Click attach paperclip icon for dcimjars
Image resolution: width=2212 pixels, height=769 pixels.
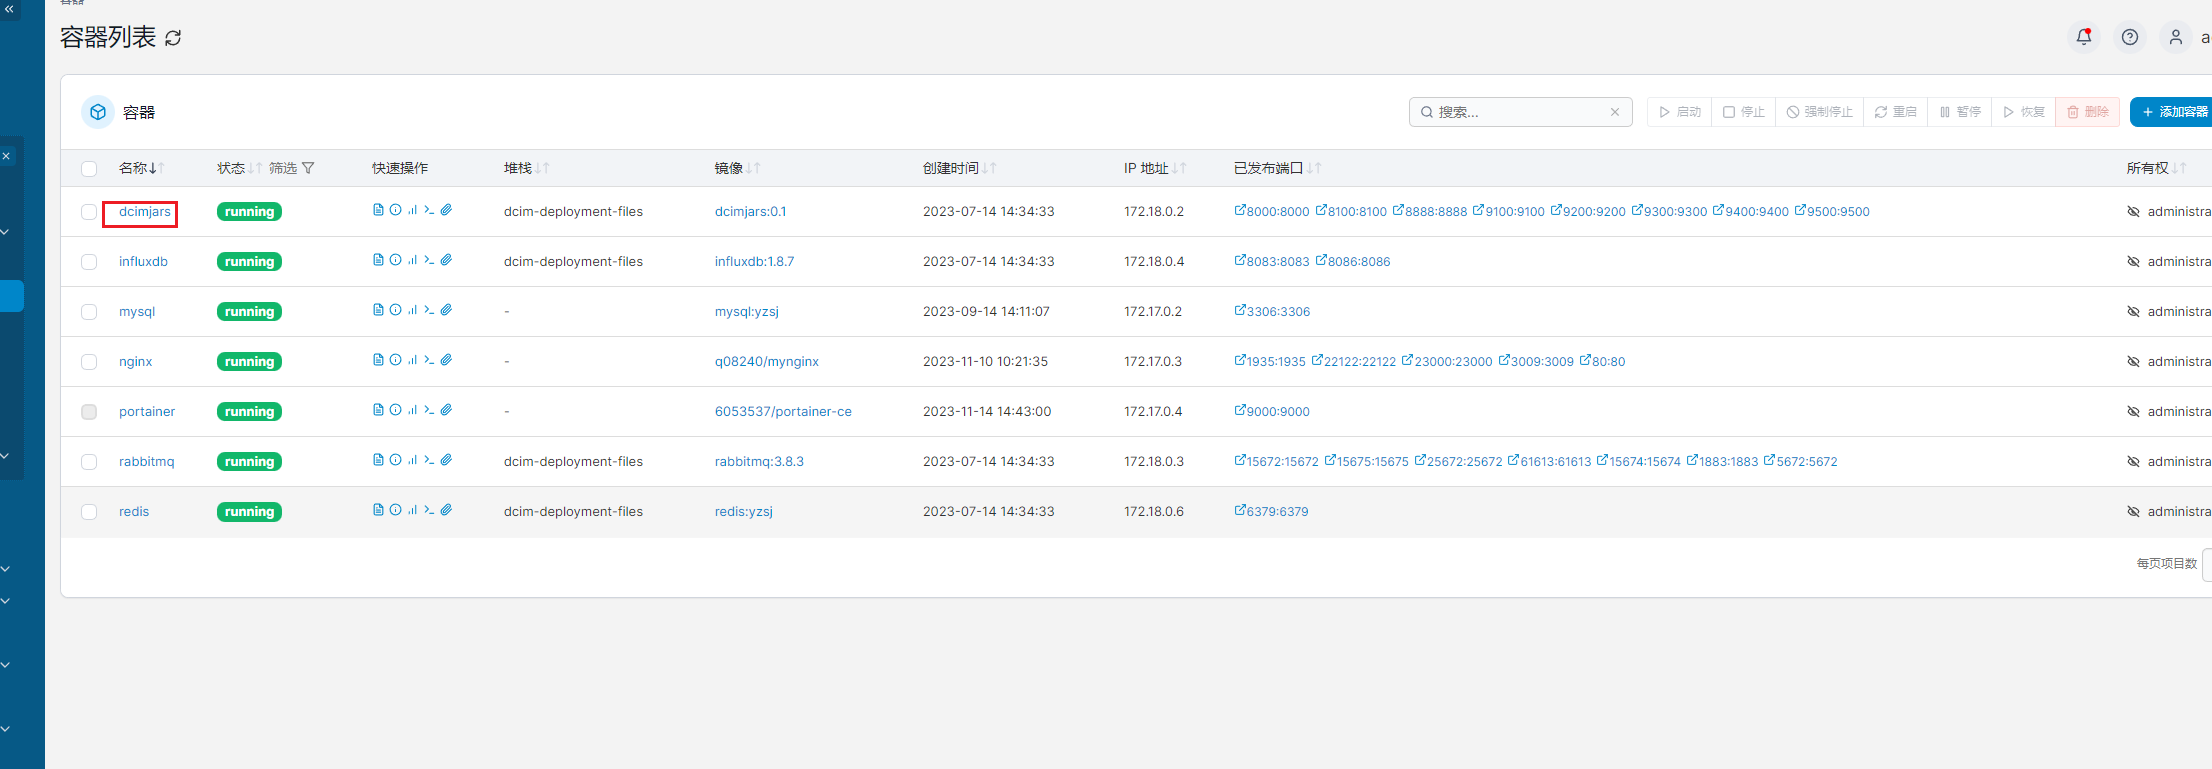[x=446, y=210]
